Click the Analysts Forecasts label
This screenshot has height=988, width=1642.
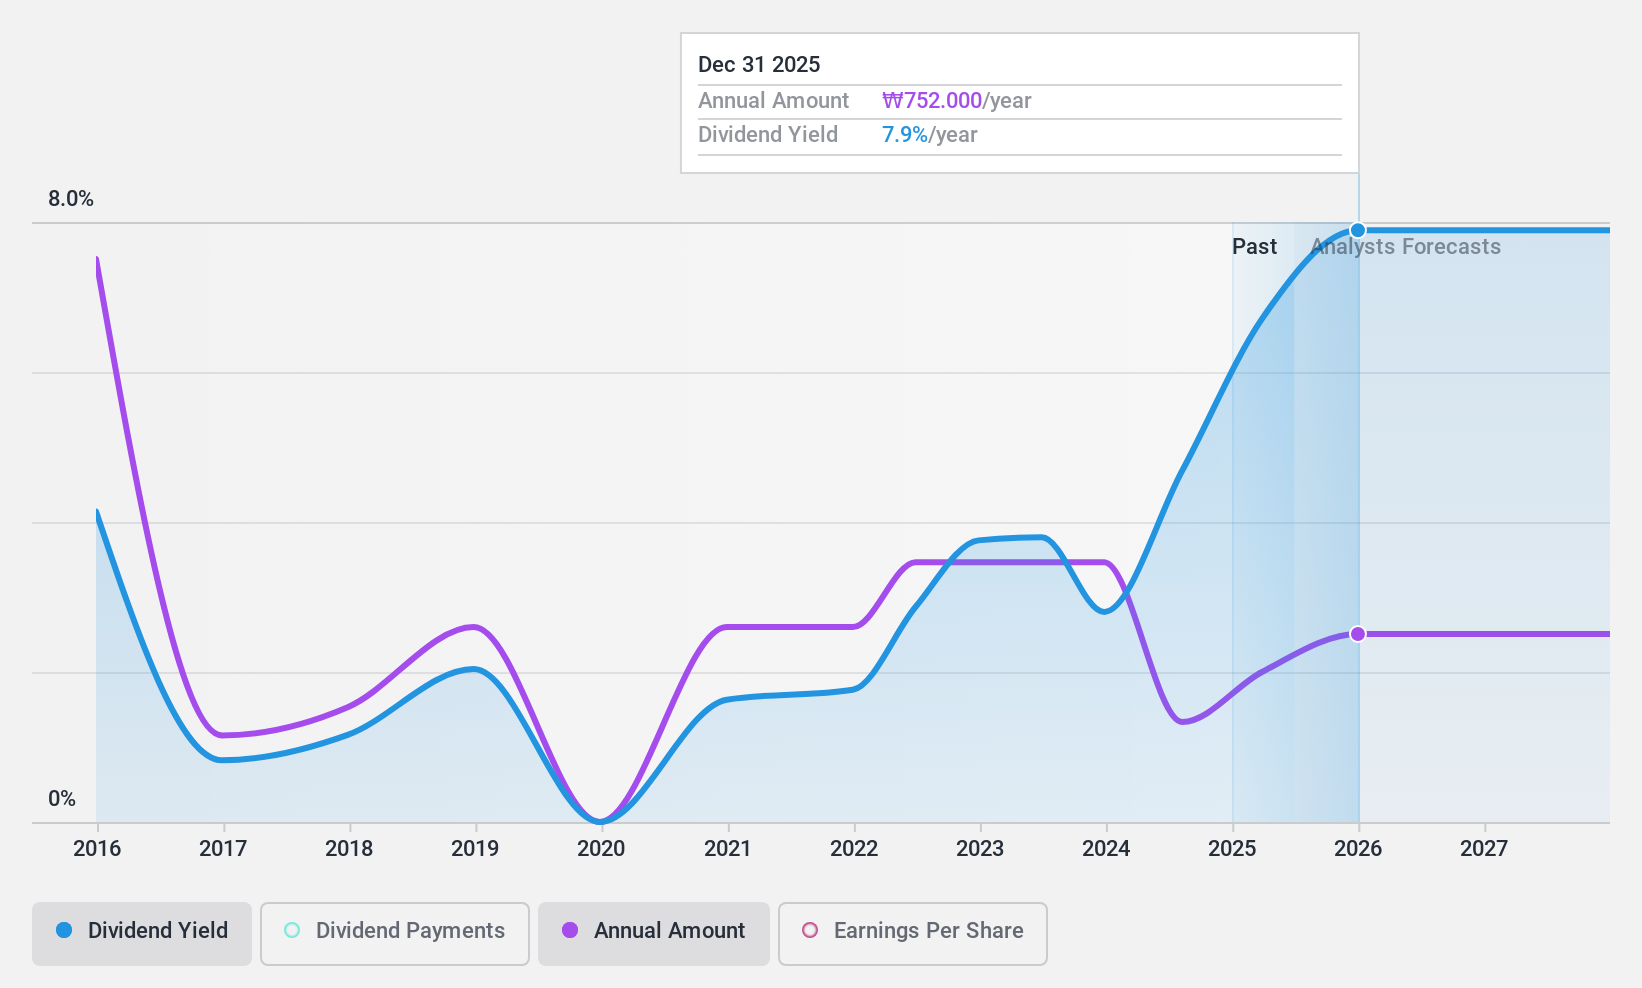point(1406,247)
